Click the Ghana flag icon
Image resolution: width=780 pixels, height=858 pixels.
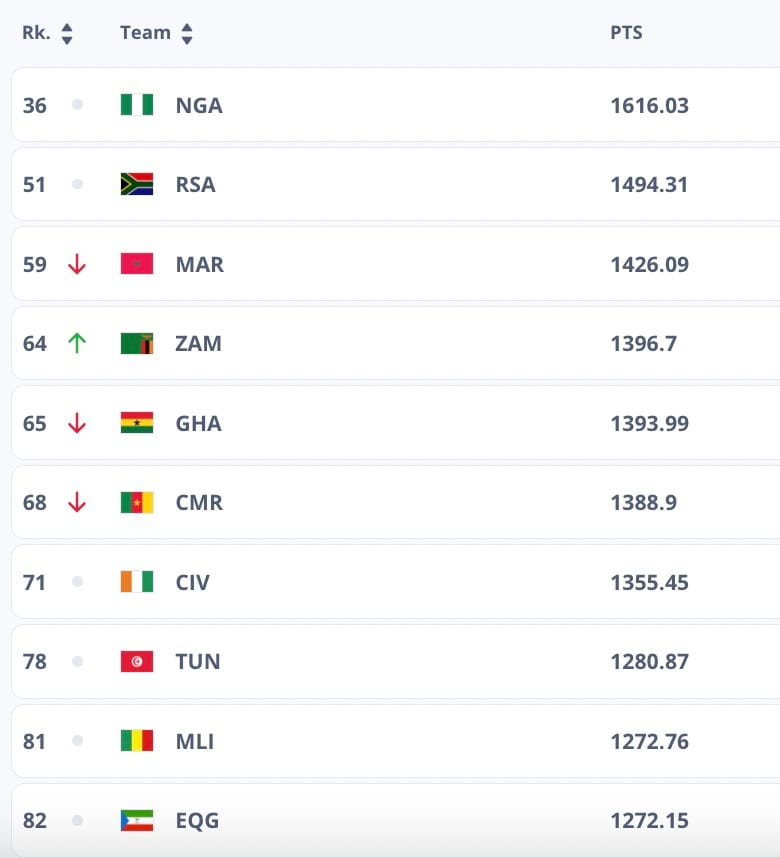(137, 423)
